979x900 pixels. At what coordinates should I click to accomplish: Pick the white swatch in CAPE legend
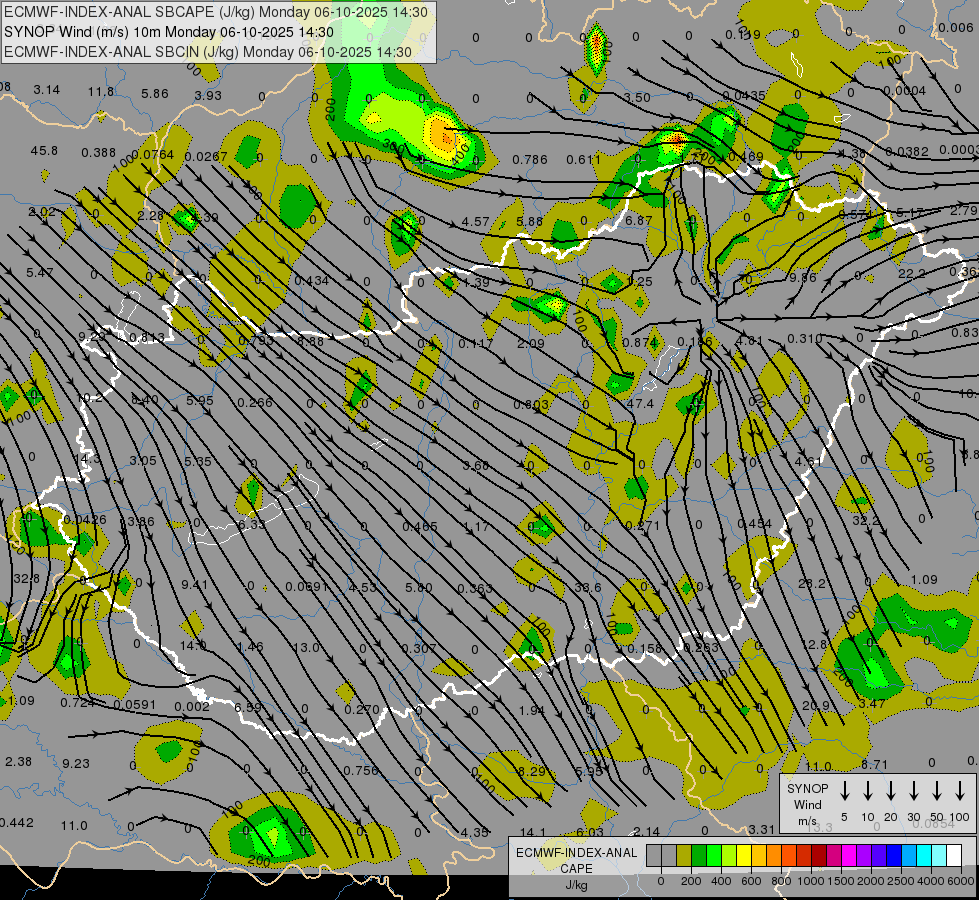(954, 855)
